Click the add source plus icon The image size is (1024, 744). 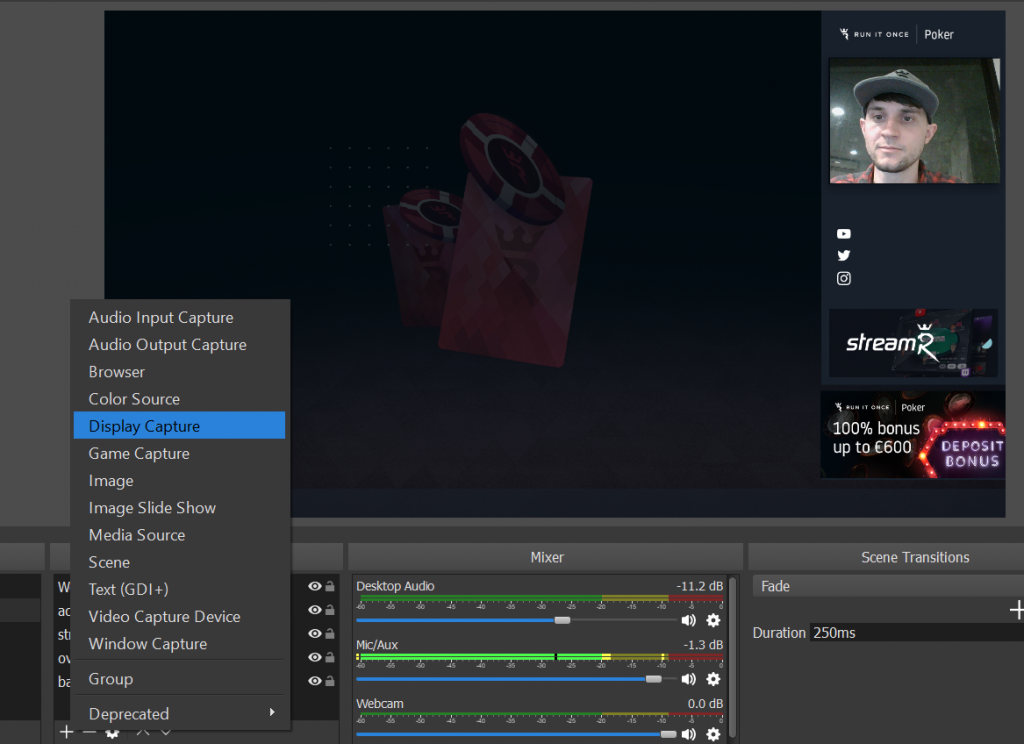tap(66, 732)
